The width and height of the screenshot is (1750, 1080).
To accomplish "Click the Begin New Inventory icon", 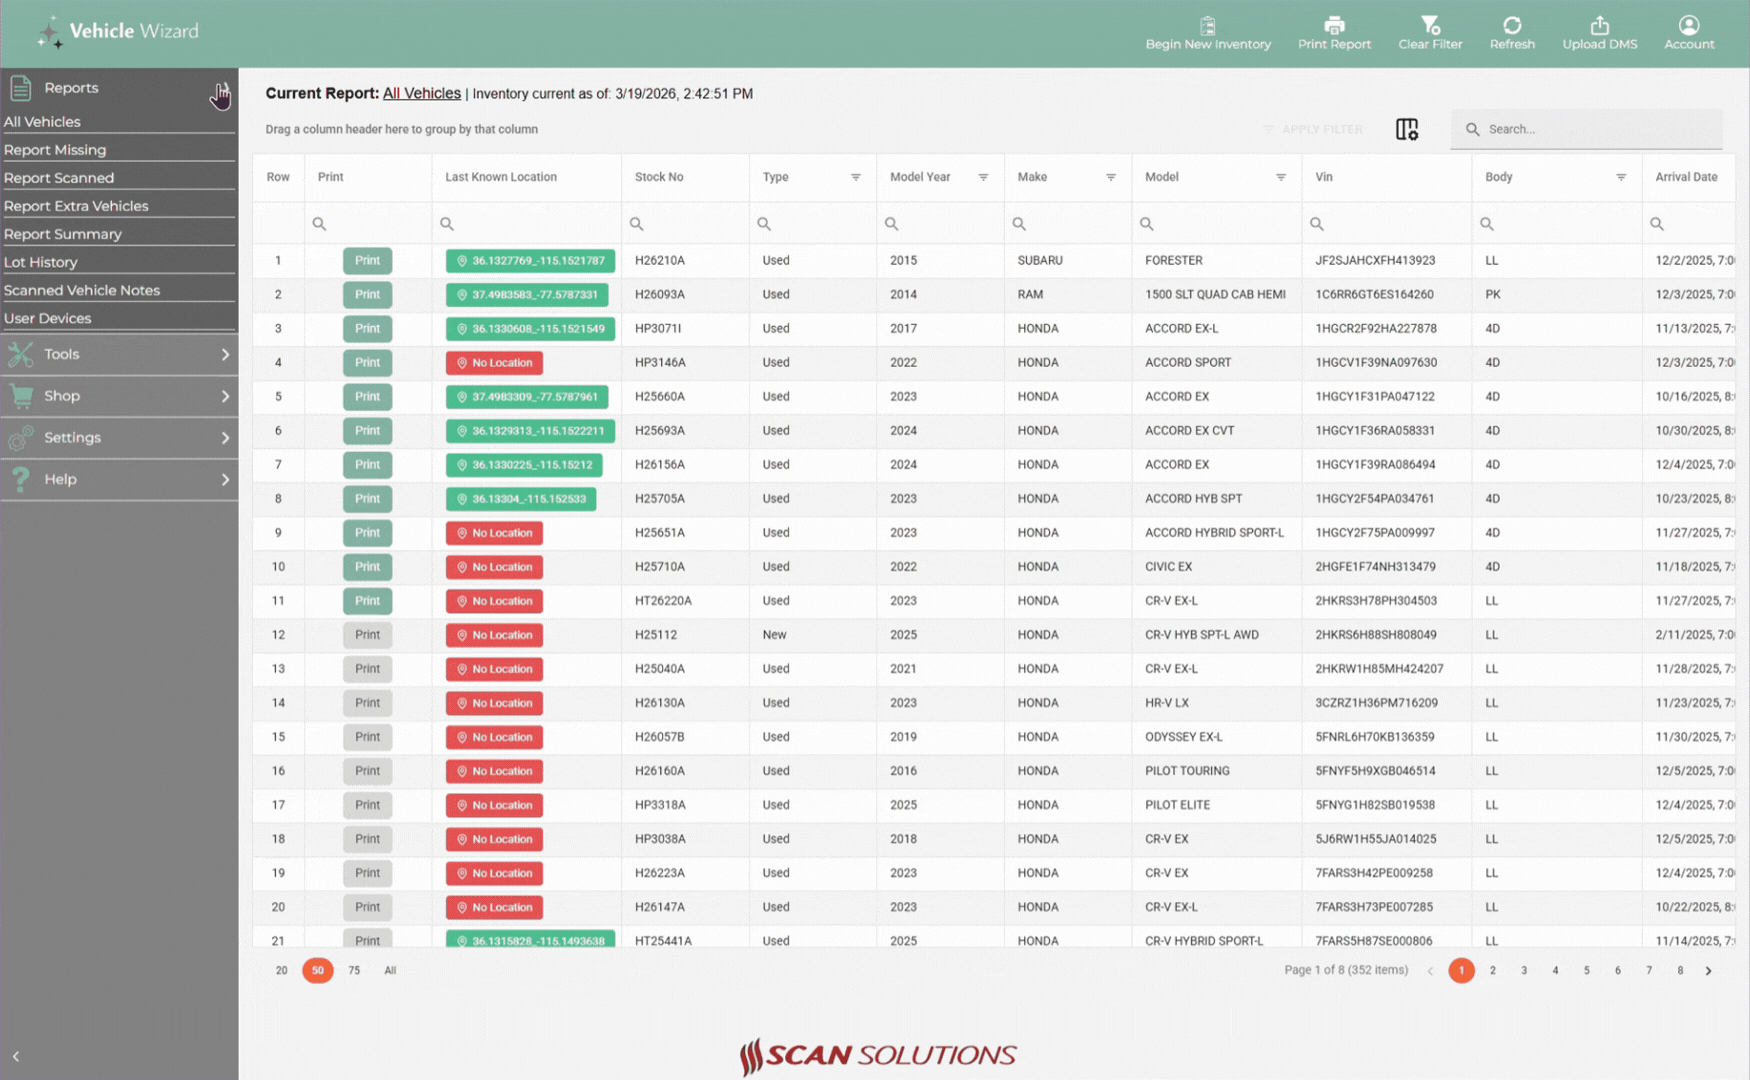I will tap(1208, 25).
